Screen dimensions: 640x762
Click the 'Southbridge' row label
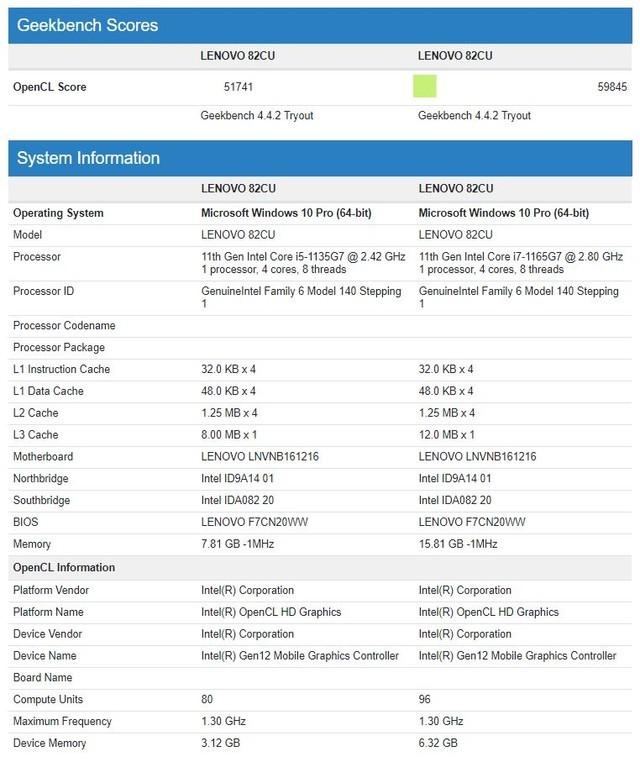click(x=41, y=501)
